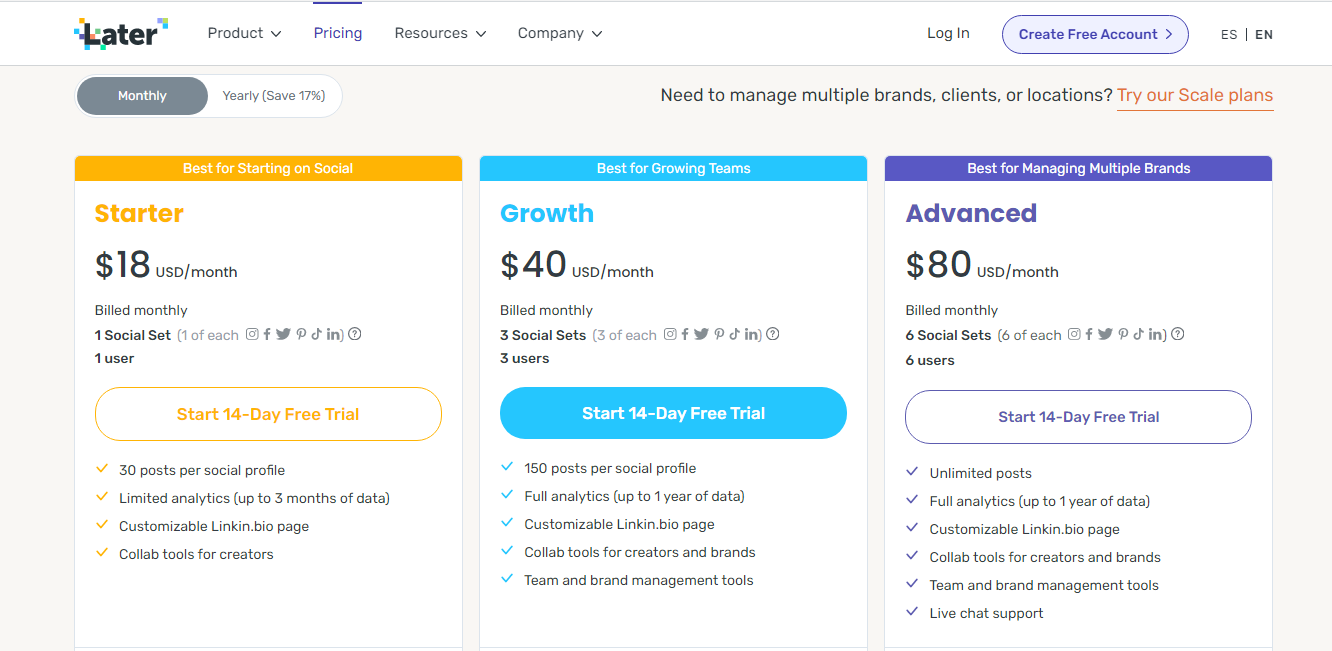Start the Growth plan 14-day free trial

tap(673, 413)
